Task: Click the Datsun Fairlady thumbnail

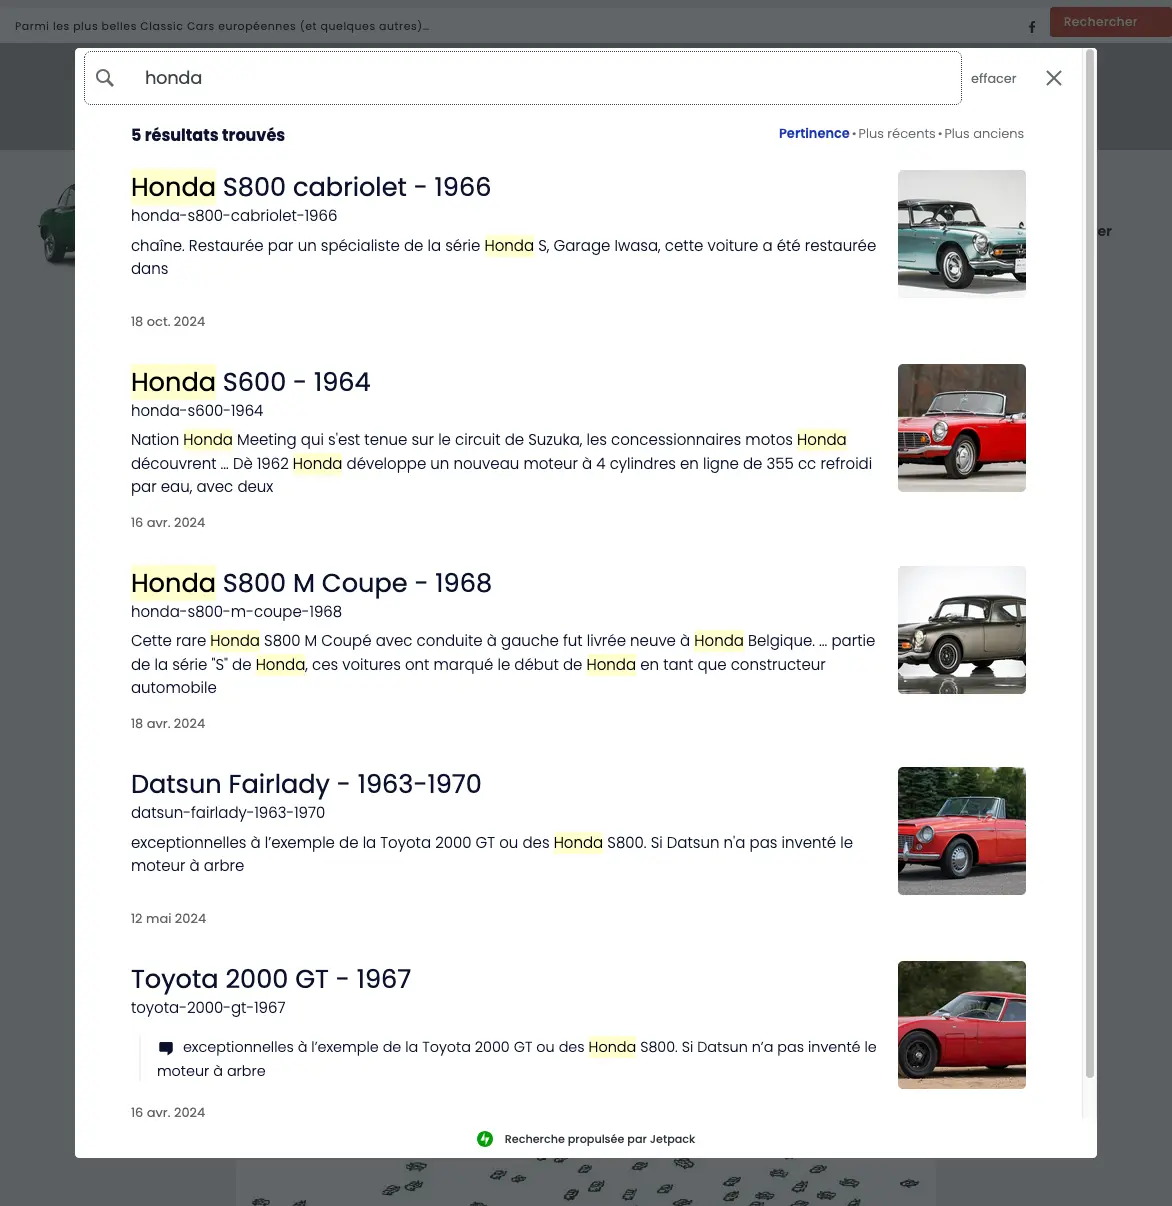Action: [962, 831]
